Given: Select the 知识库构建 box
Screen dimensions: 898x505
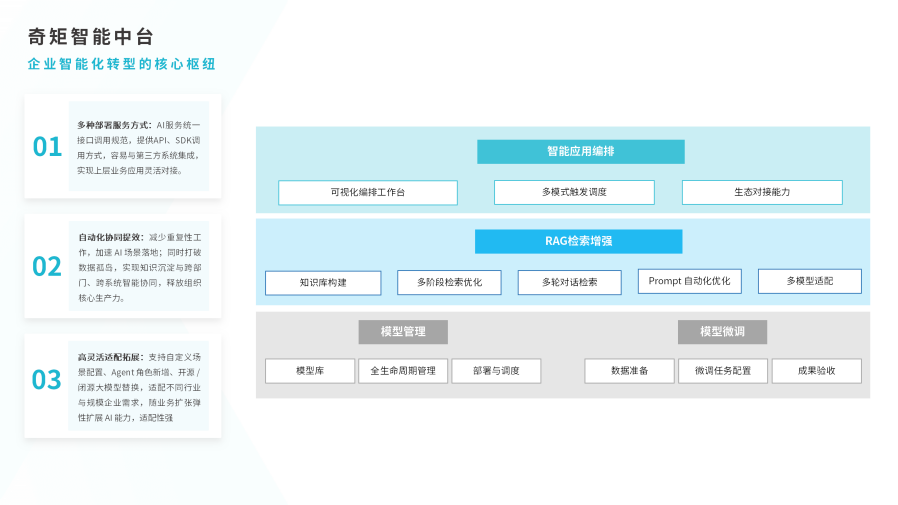Looking at the screenshot, I should [x=322, y=283].
